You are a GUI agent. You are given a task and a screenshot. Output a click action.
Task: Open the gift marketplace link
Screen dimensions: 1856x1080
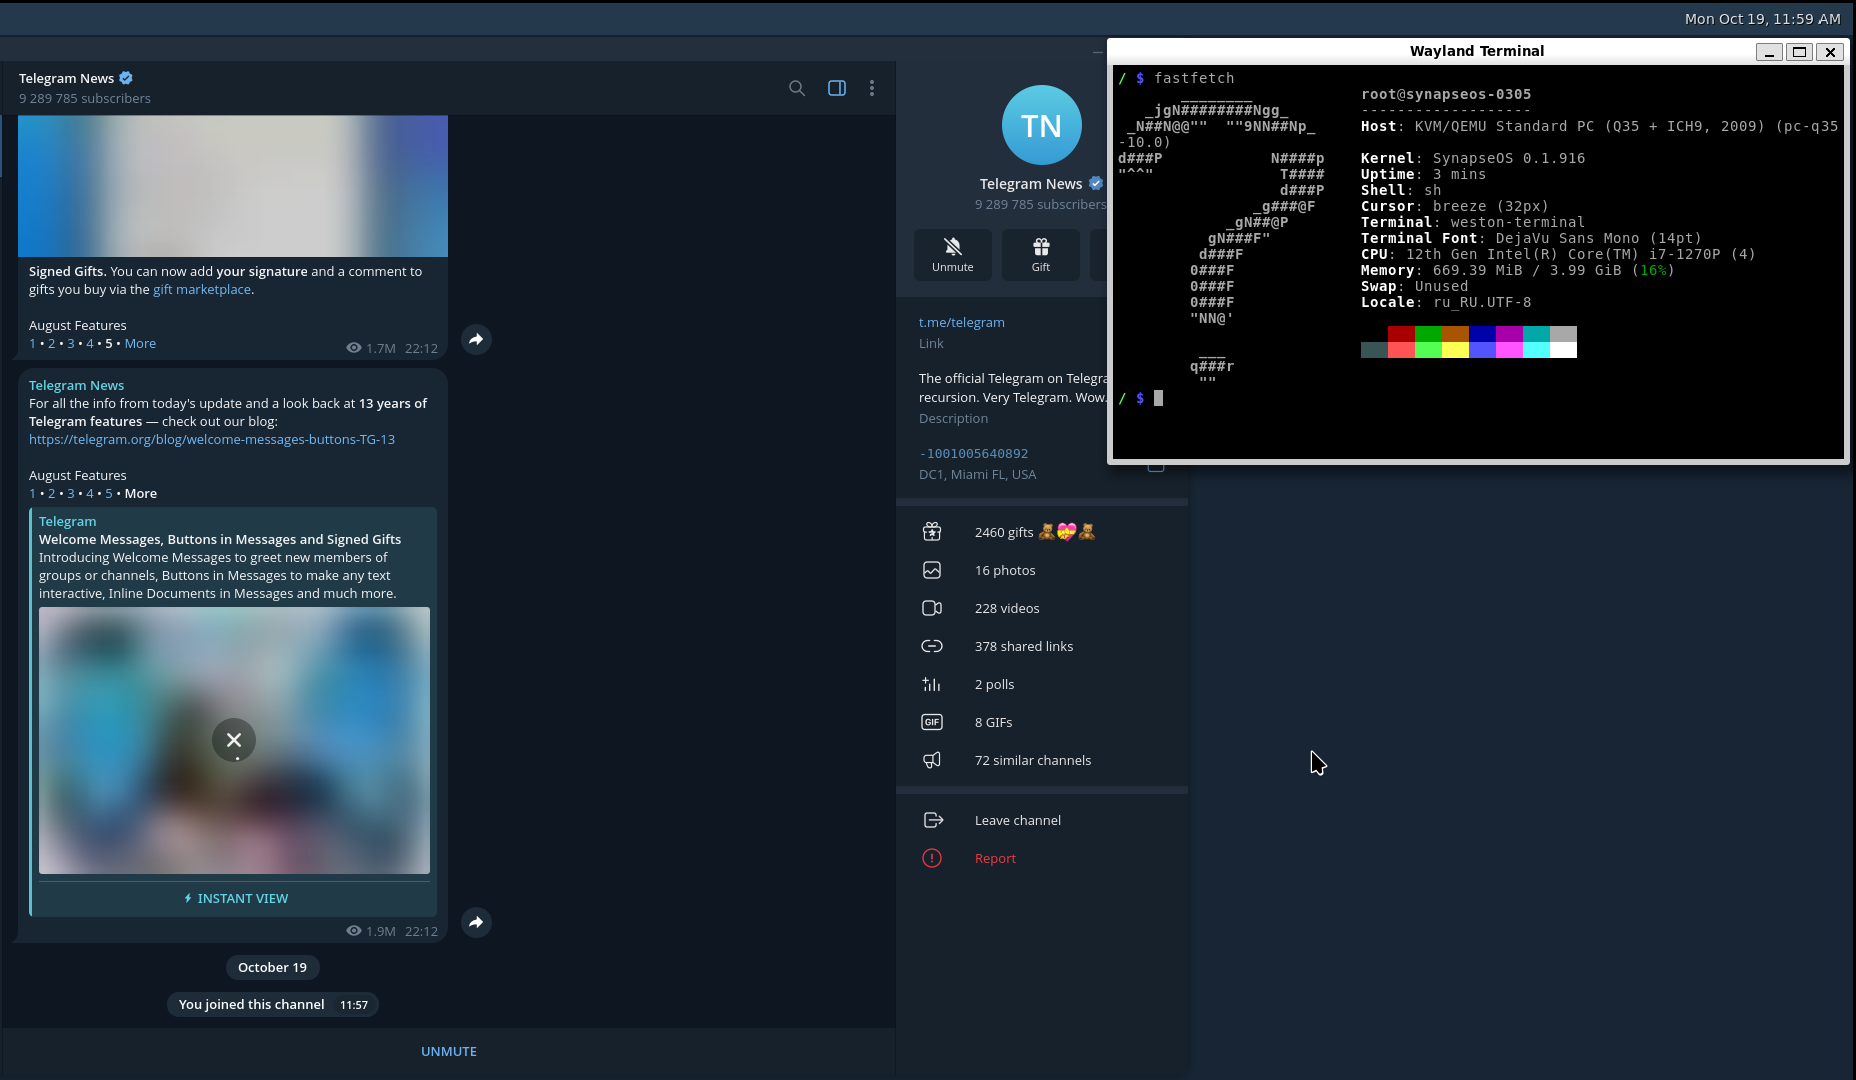click(202, 289)
